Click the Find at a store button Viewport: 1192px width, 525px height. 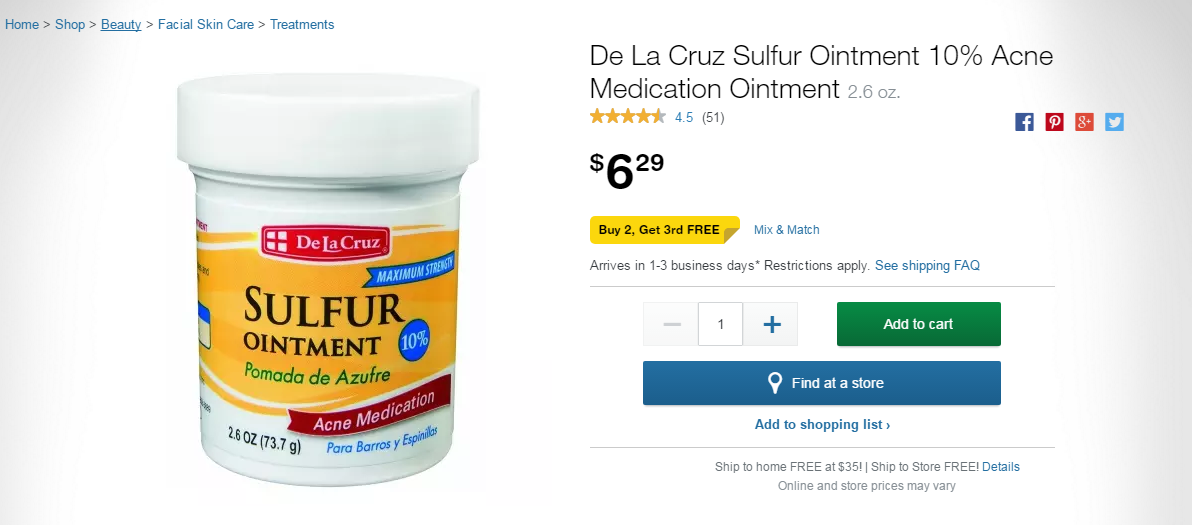pos(822,383)
